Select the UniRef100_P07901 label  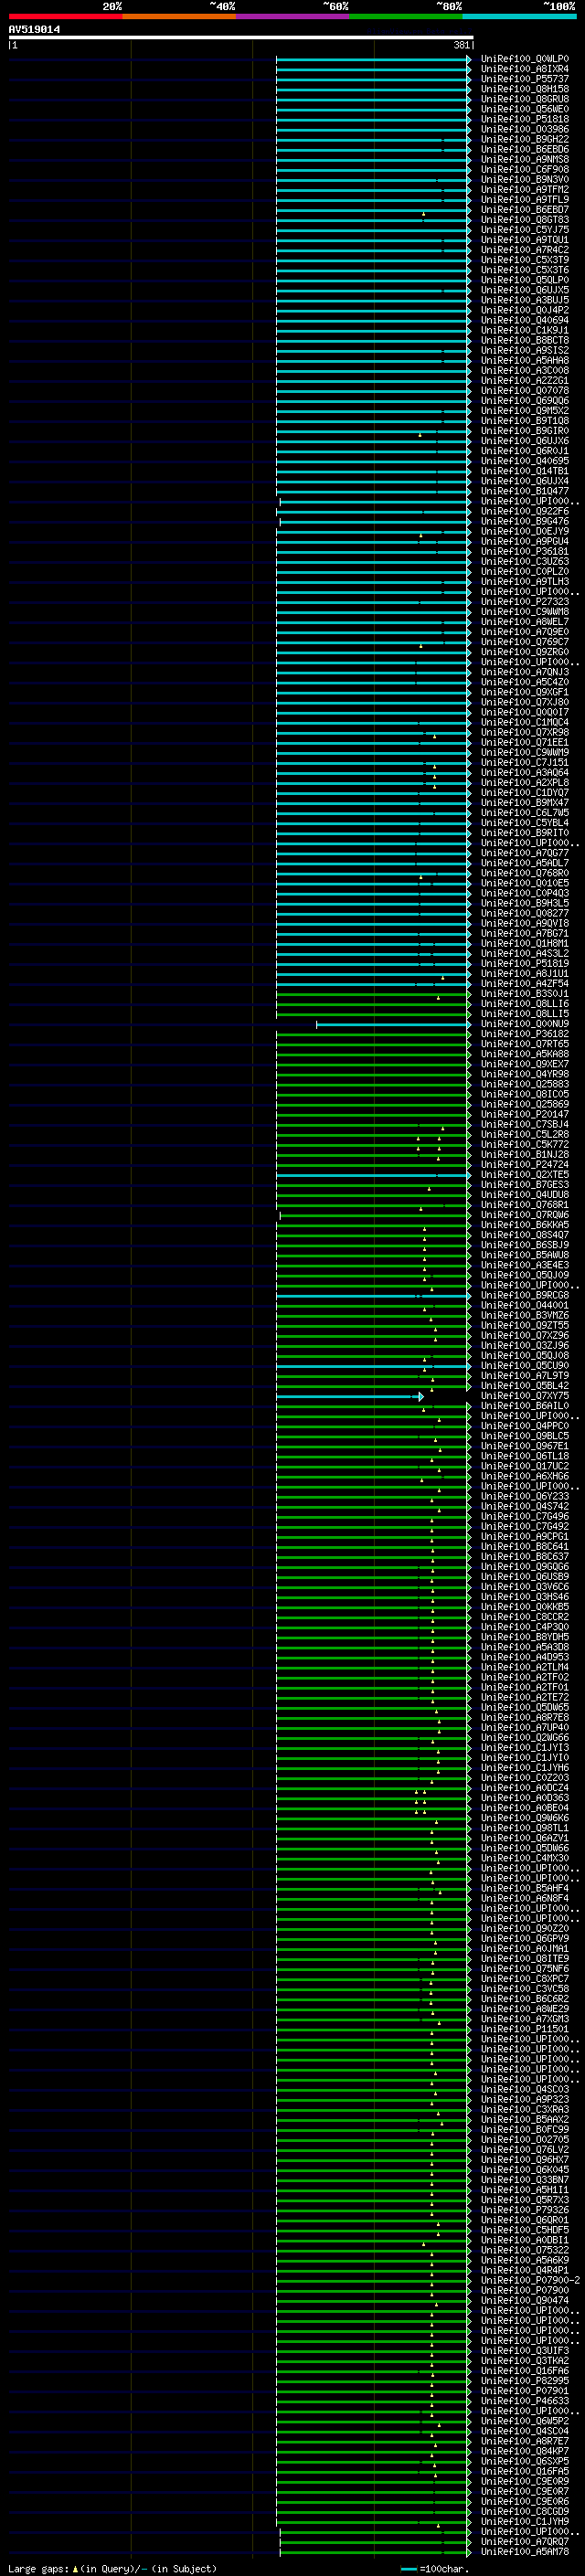point(524,2391)
